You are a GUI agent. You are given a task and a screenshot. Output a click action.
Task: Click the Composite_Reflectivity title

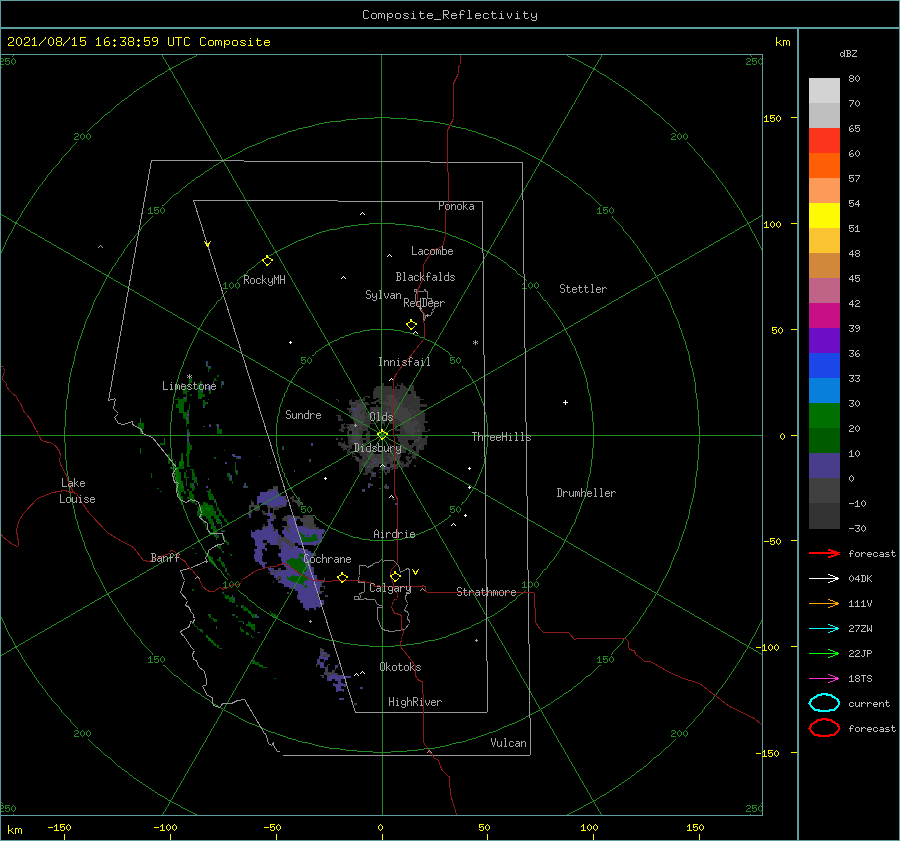[450, 15]
